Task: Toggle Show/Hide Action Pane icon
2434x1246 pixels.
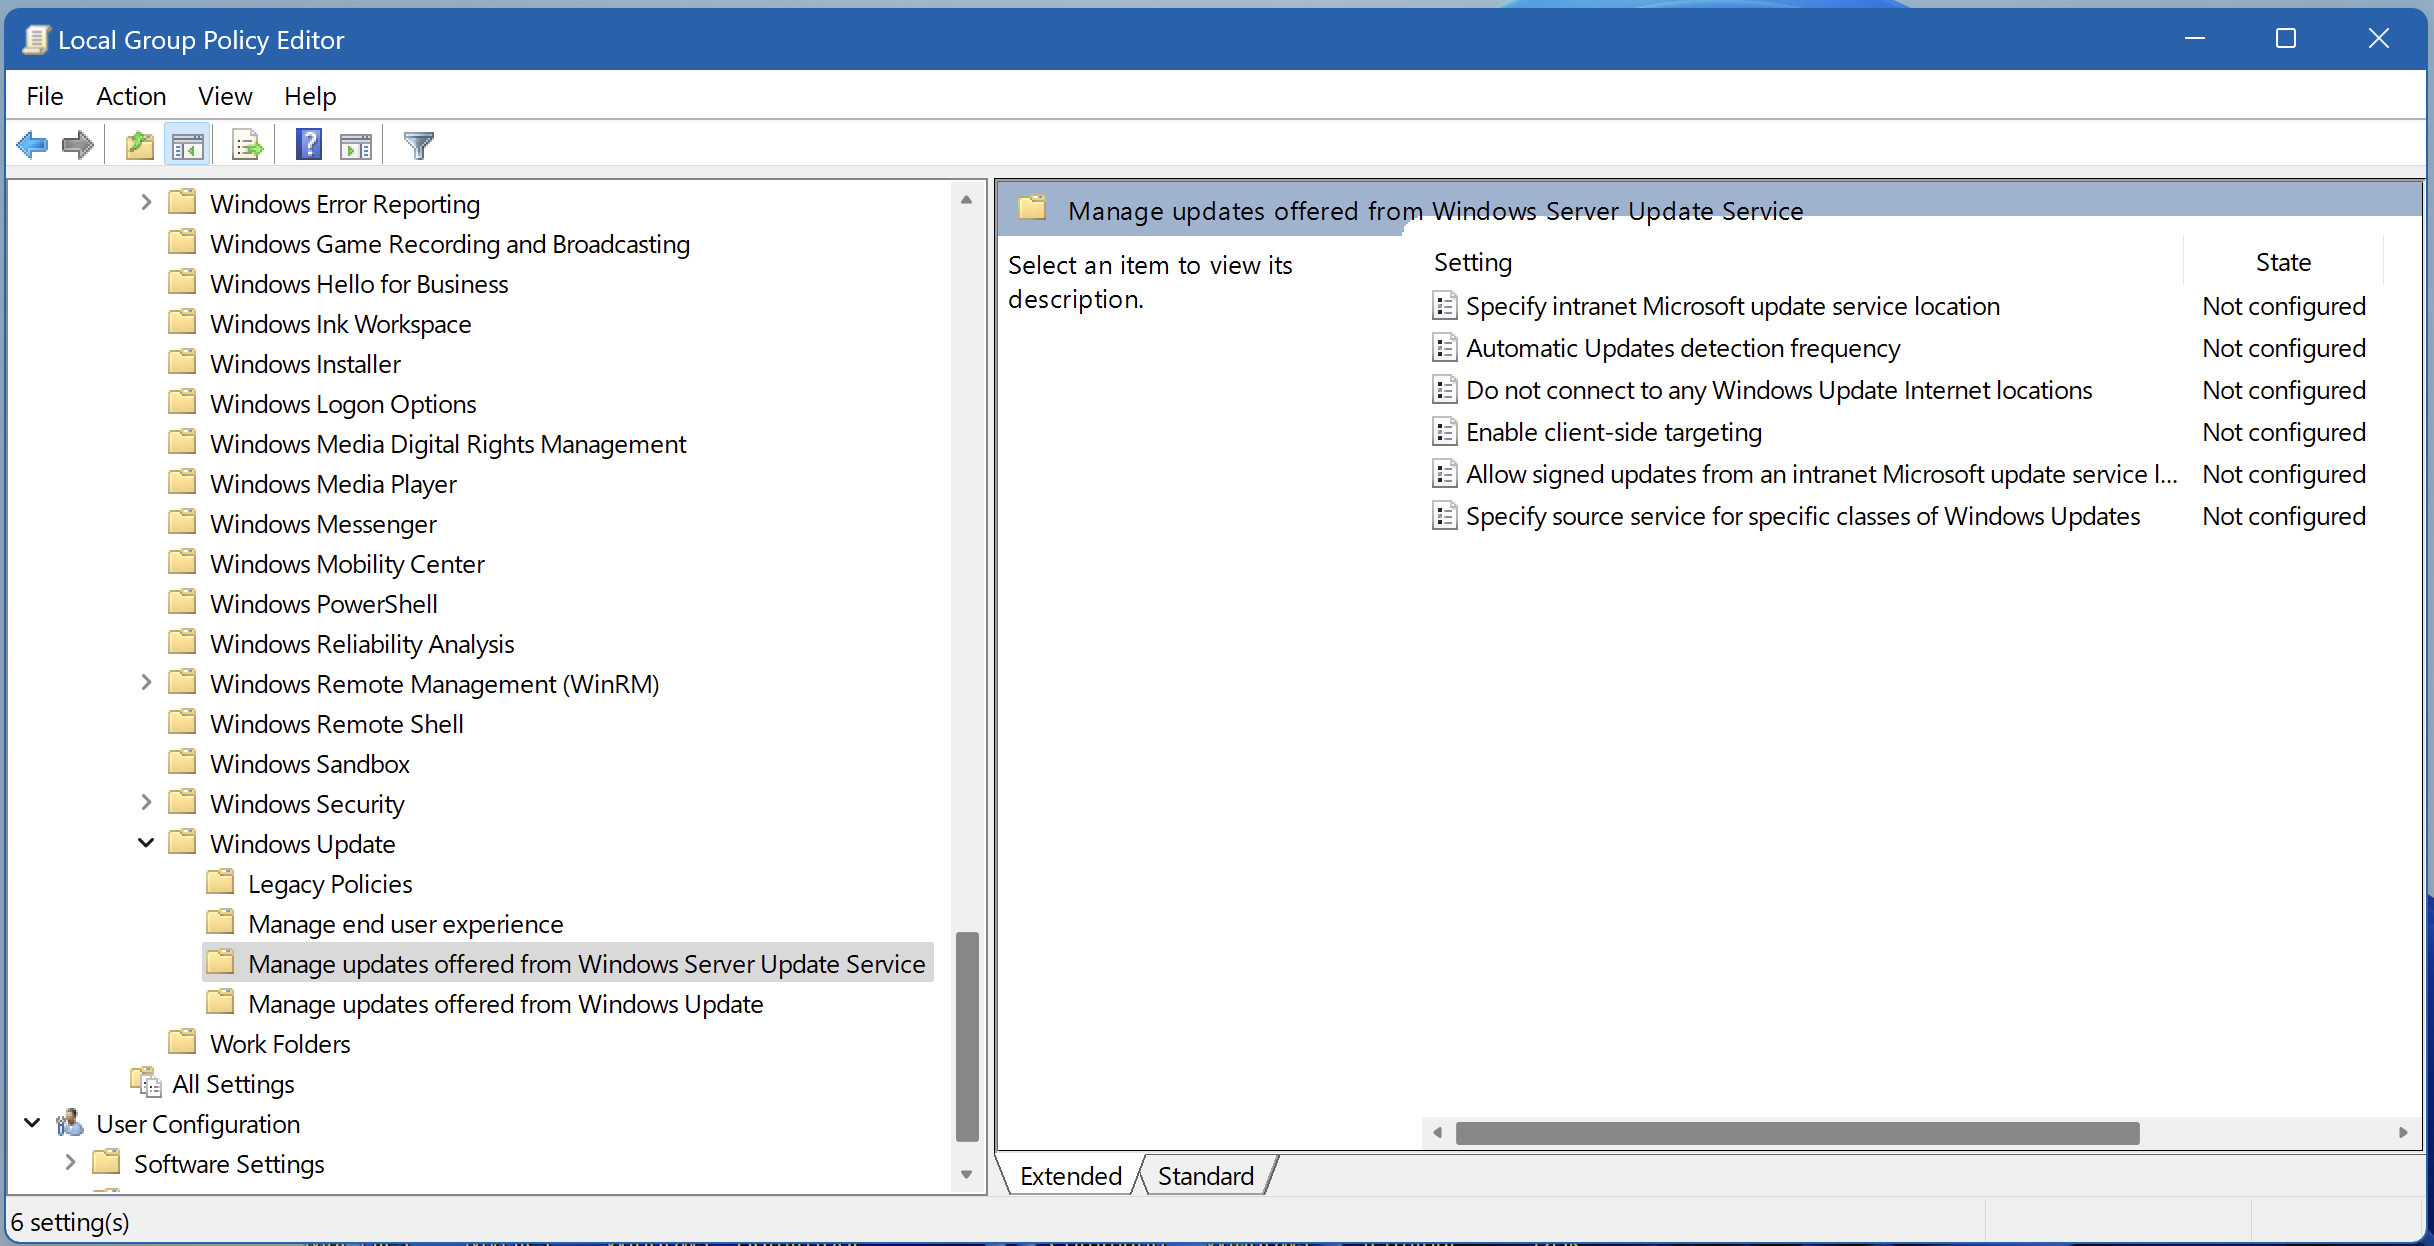Action: (x=356, y=146)
